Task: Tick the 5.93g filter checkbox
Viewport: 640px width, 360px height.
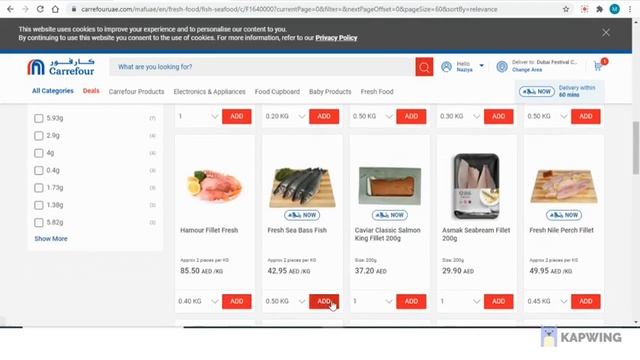Action: coord(39,118)
